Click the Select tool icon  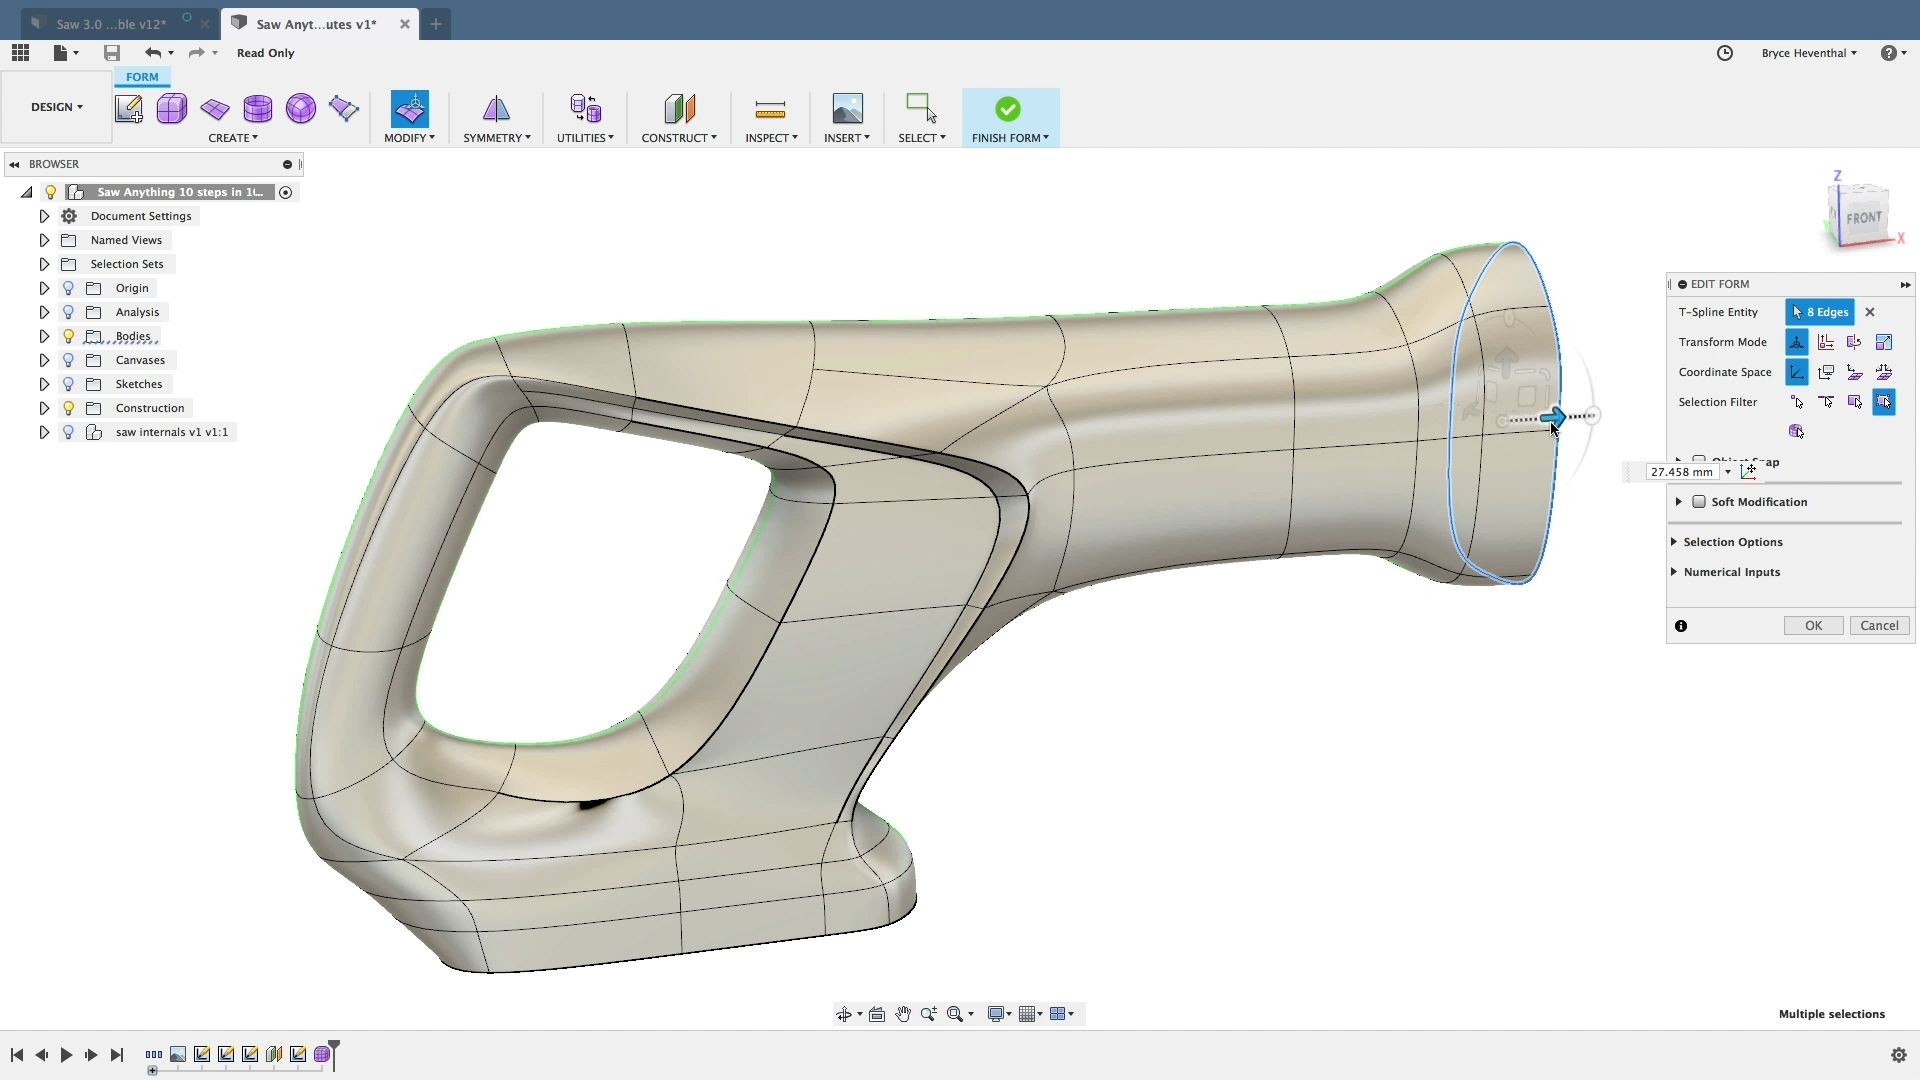click(921, 108)
